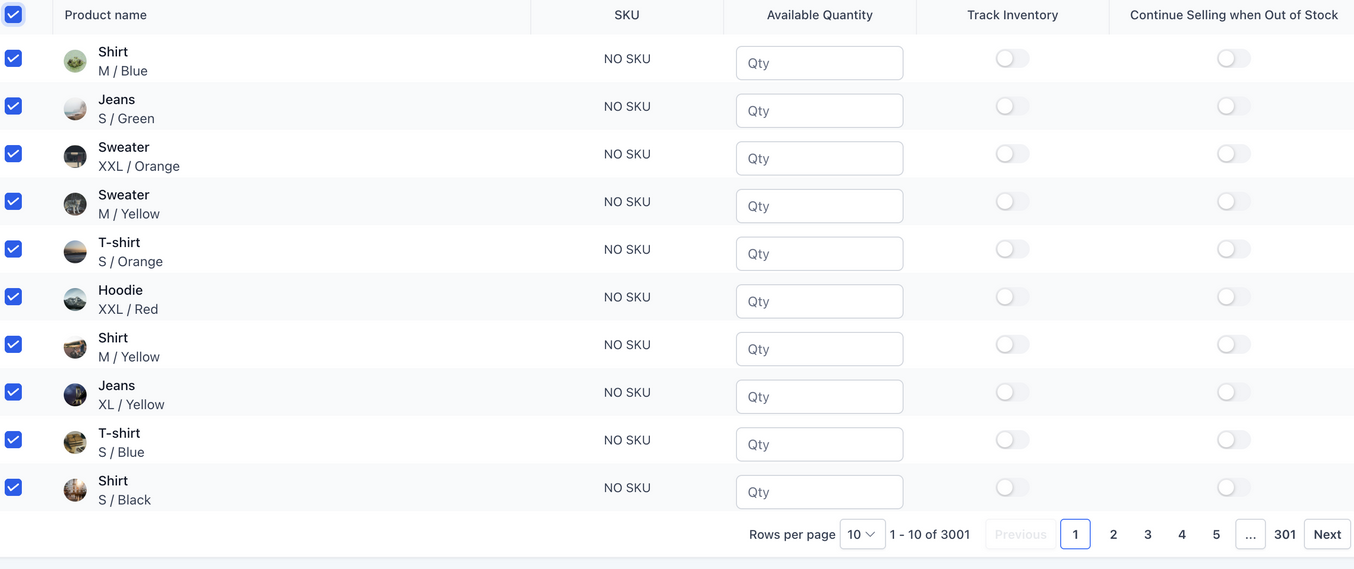Click the Next page button

(x=1327, y=534)
